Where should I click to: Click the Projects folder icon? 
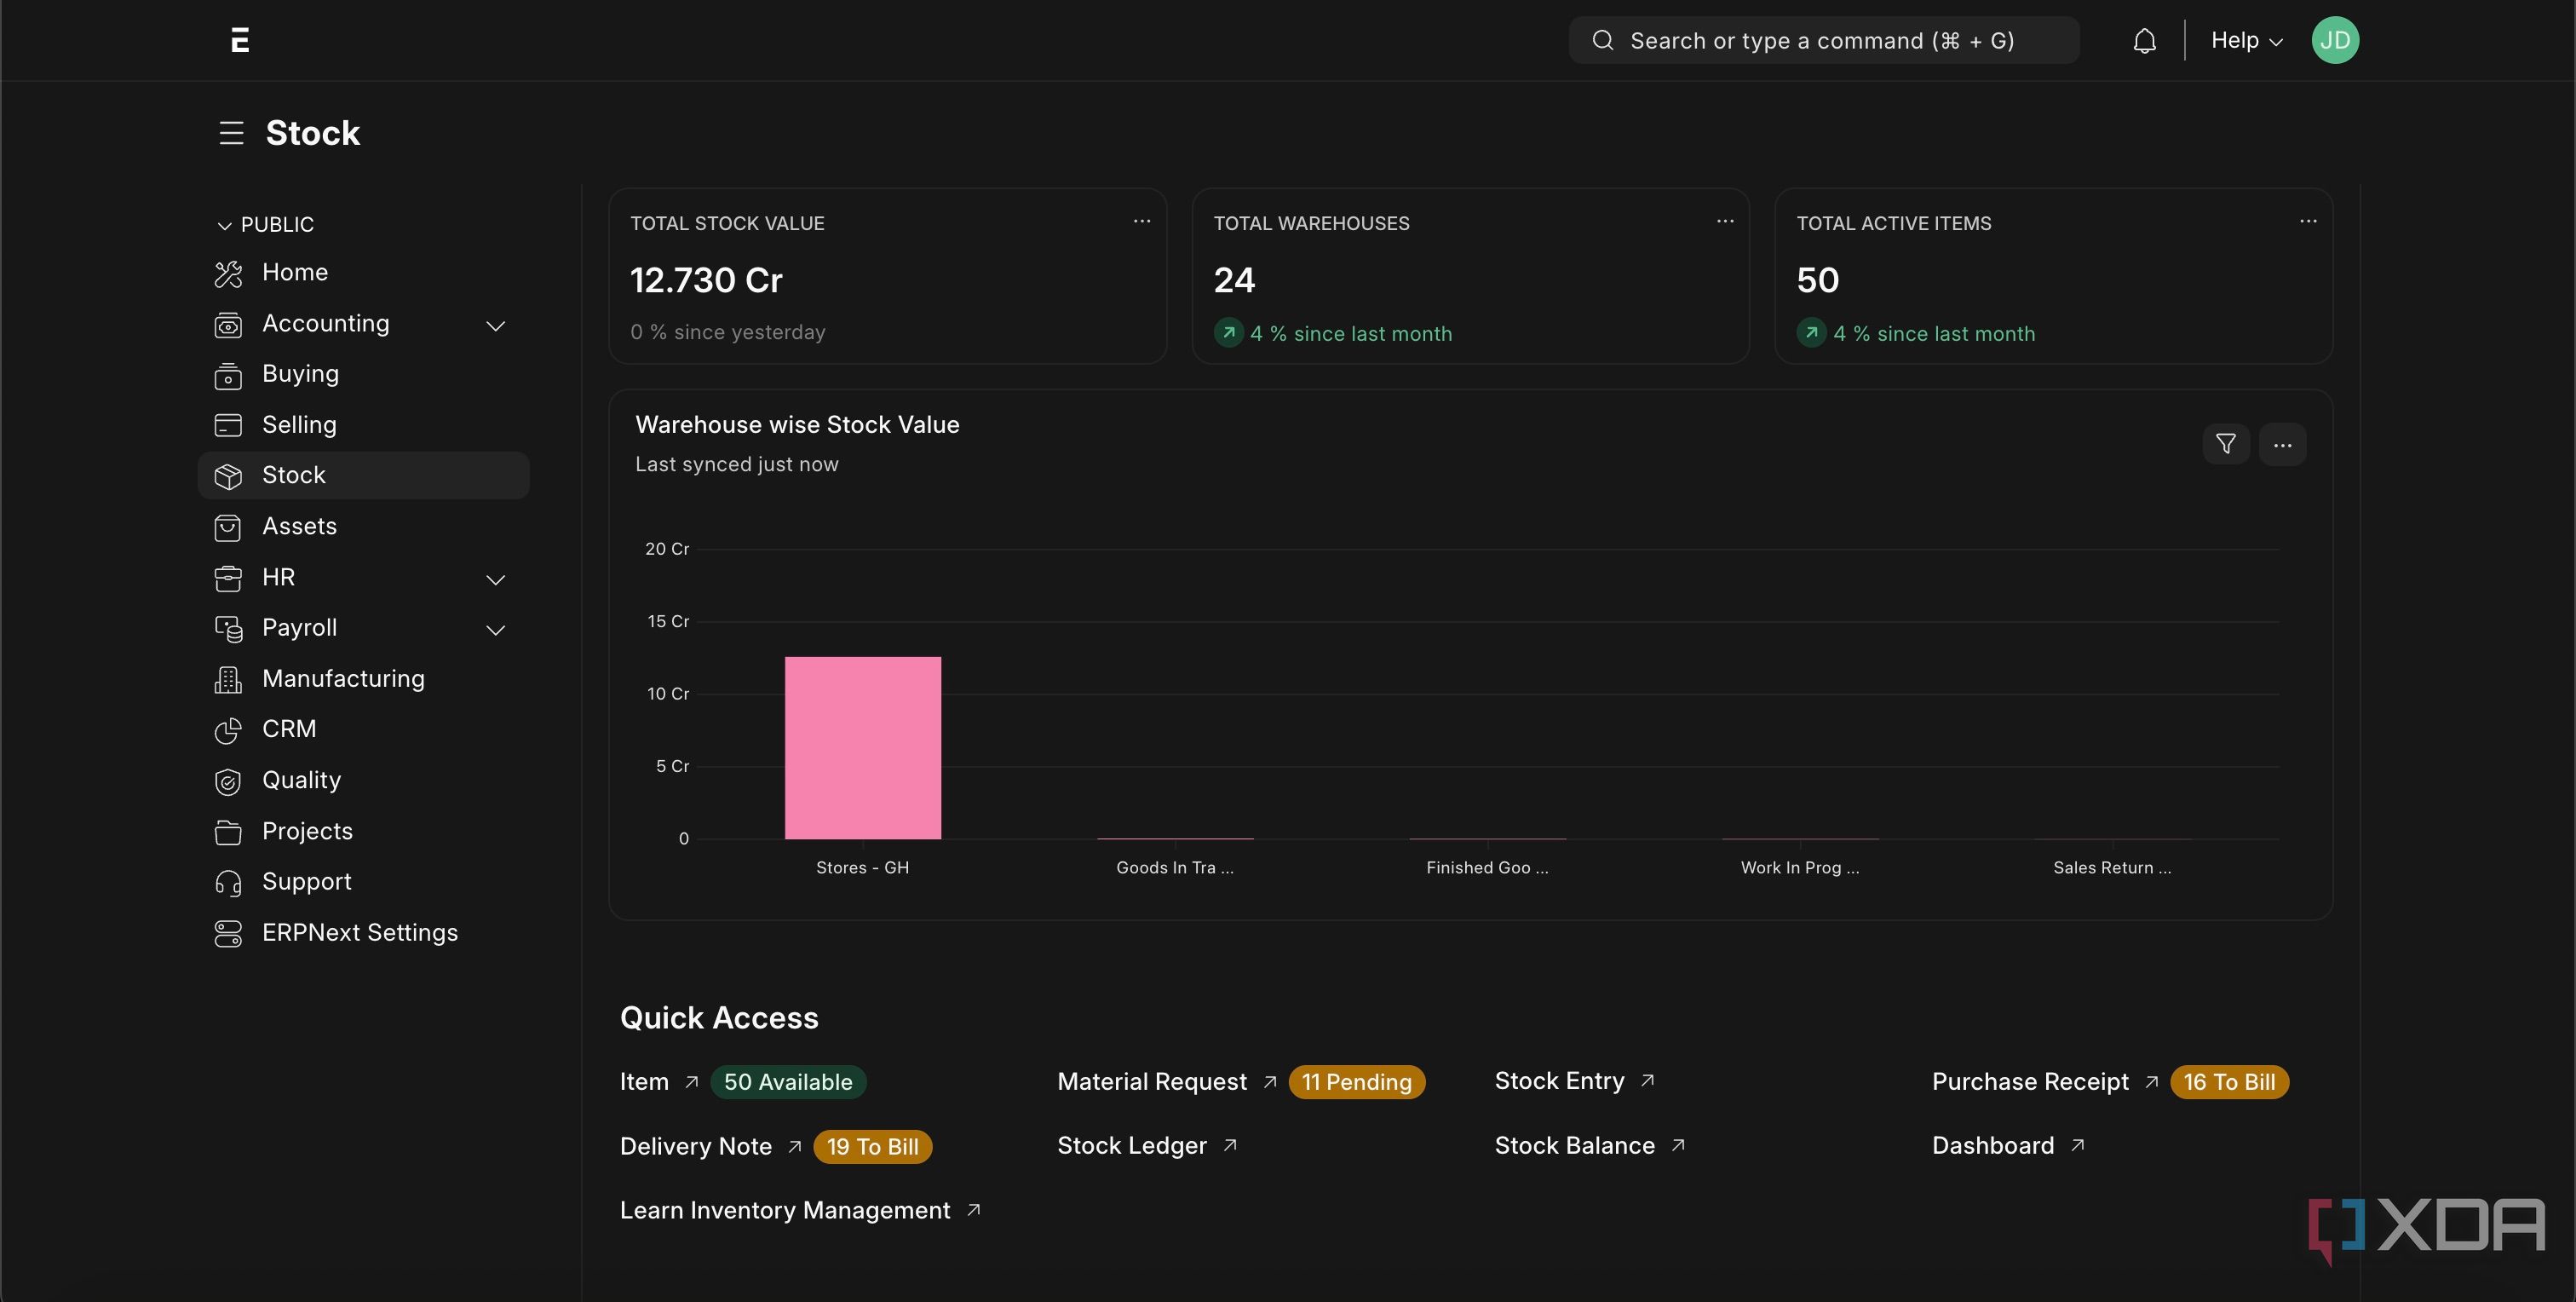click(228, 832)
